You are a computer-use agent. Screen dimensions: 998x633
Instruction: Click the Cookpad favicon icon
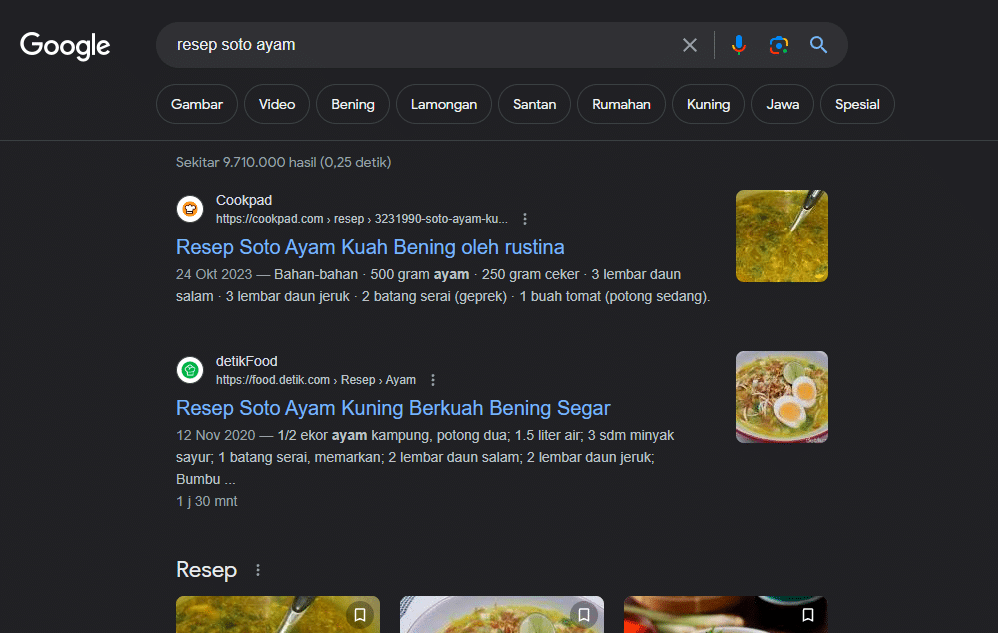pyautogui.click(x=190, y=209)
